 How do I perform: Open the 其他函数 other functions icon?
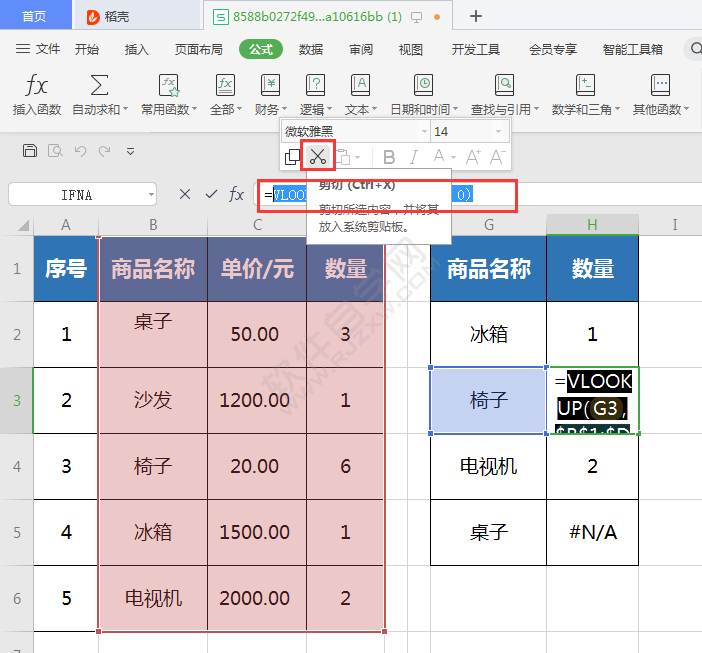660,85
